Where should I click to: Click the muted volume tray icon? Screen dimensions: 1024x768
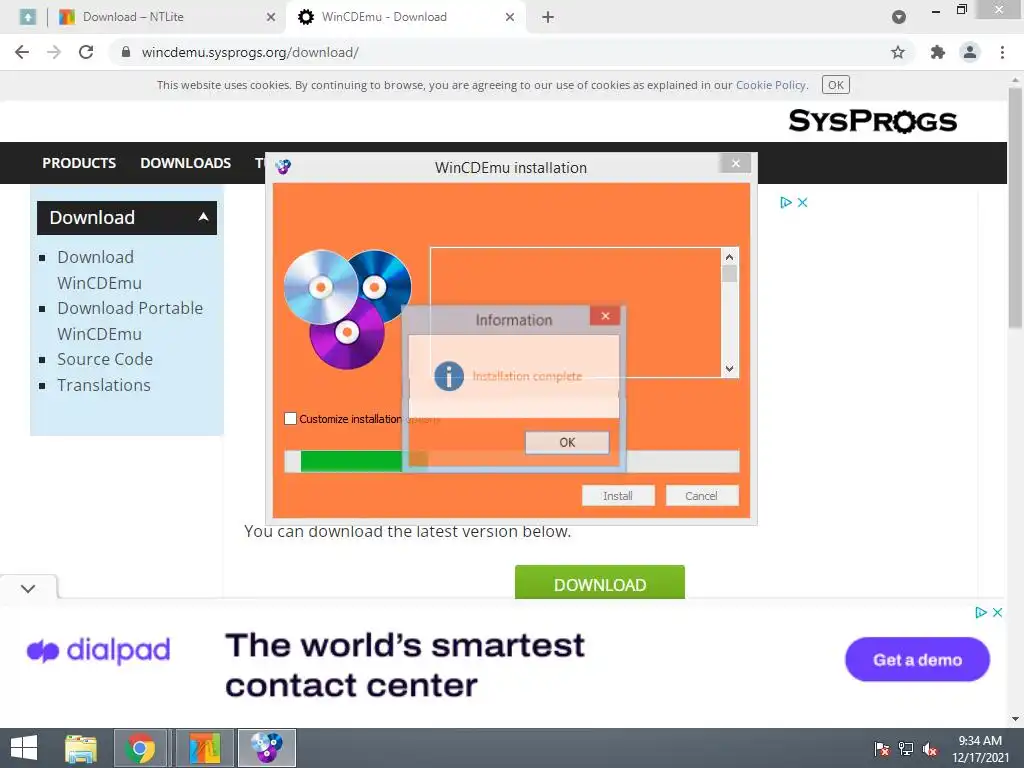[930, 749]
